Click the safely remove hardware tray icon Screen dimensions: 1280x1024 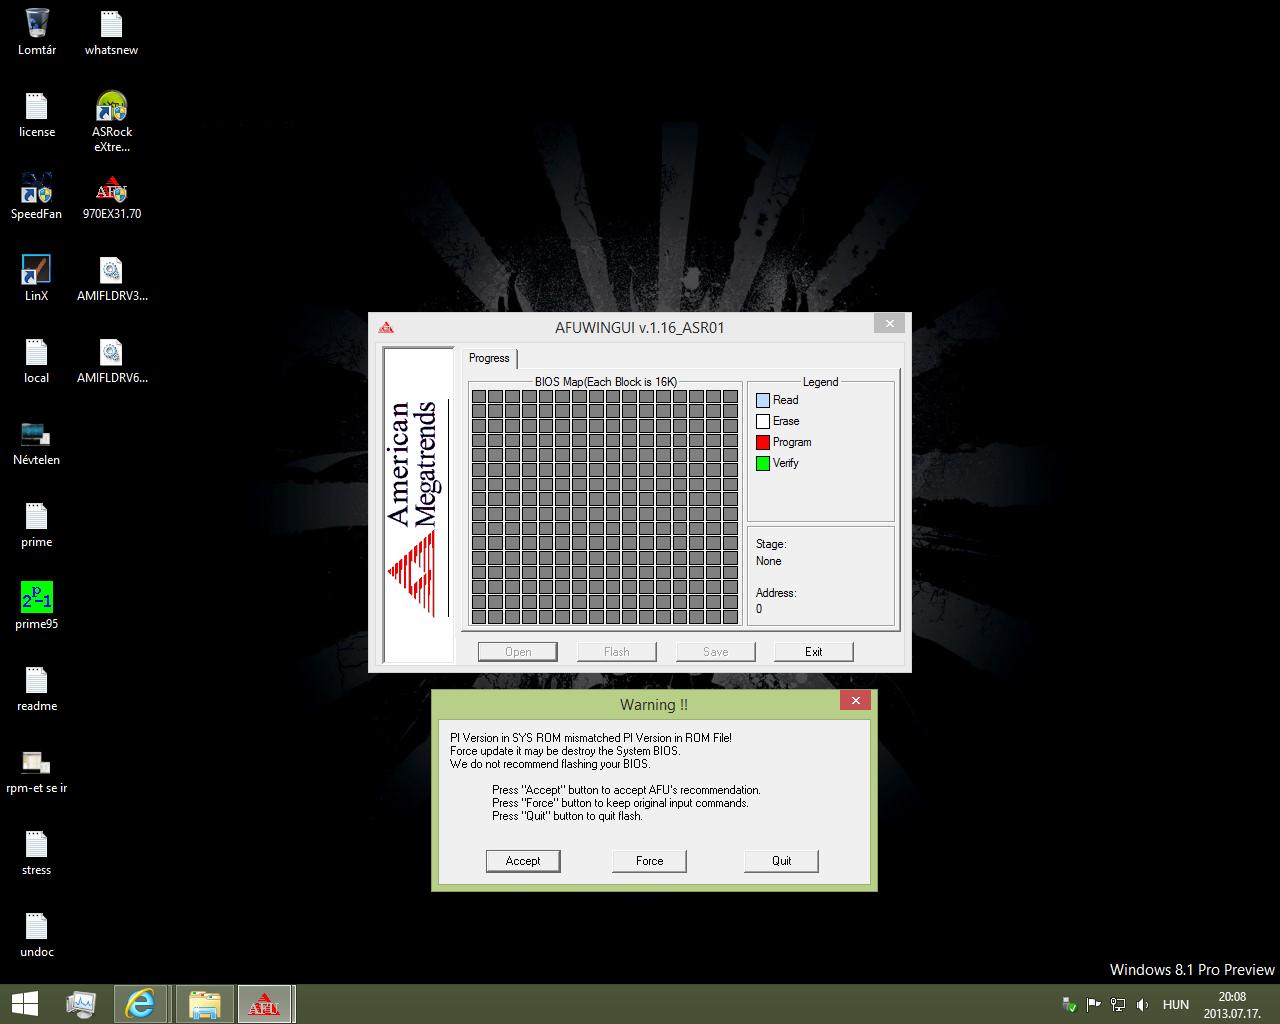(1069, 1005)
